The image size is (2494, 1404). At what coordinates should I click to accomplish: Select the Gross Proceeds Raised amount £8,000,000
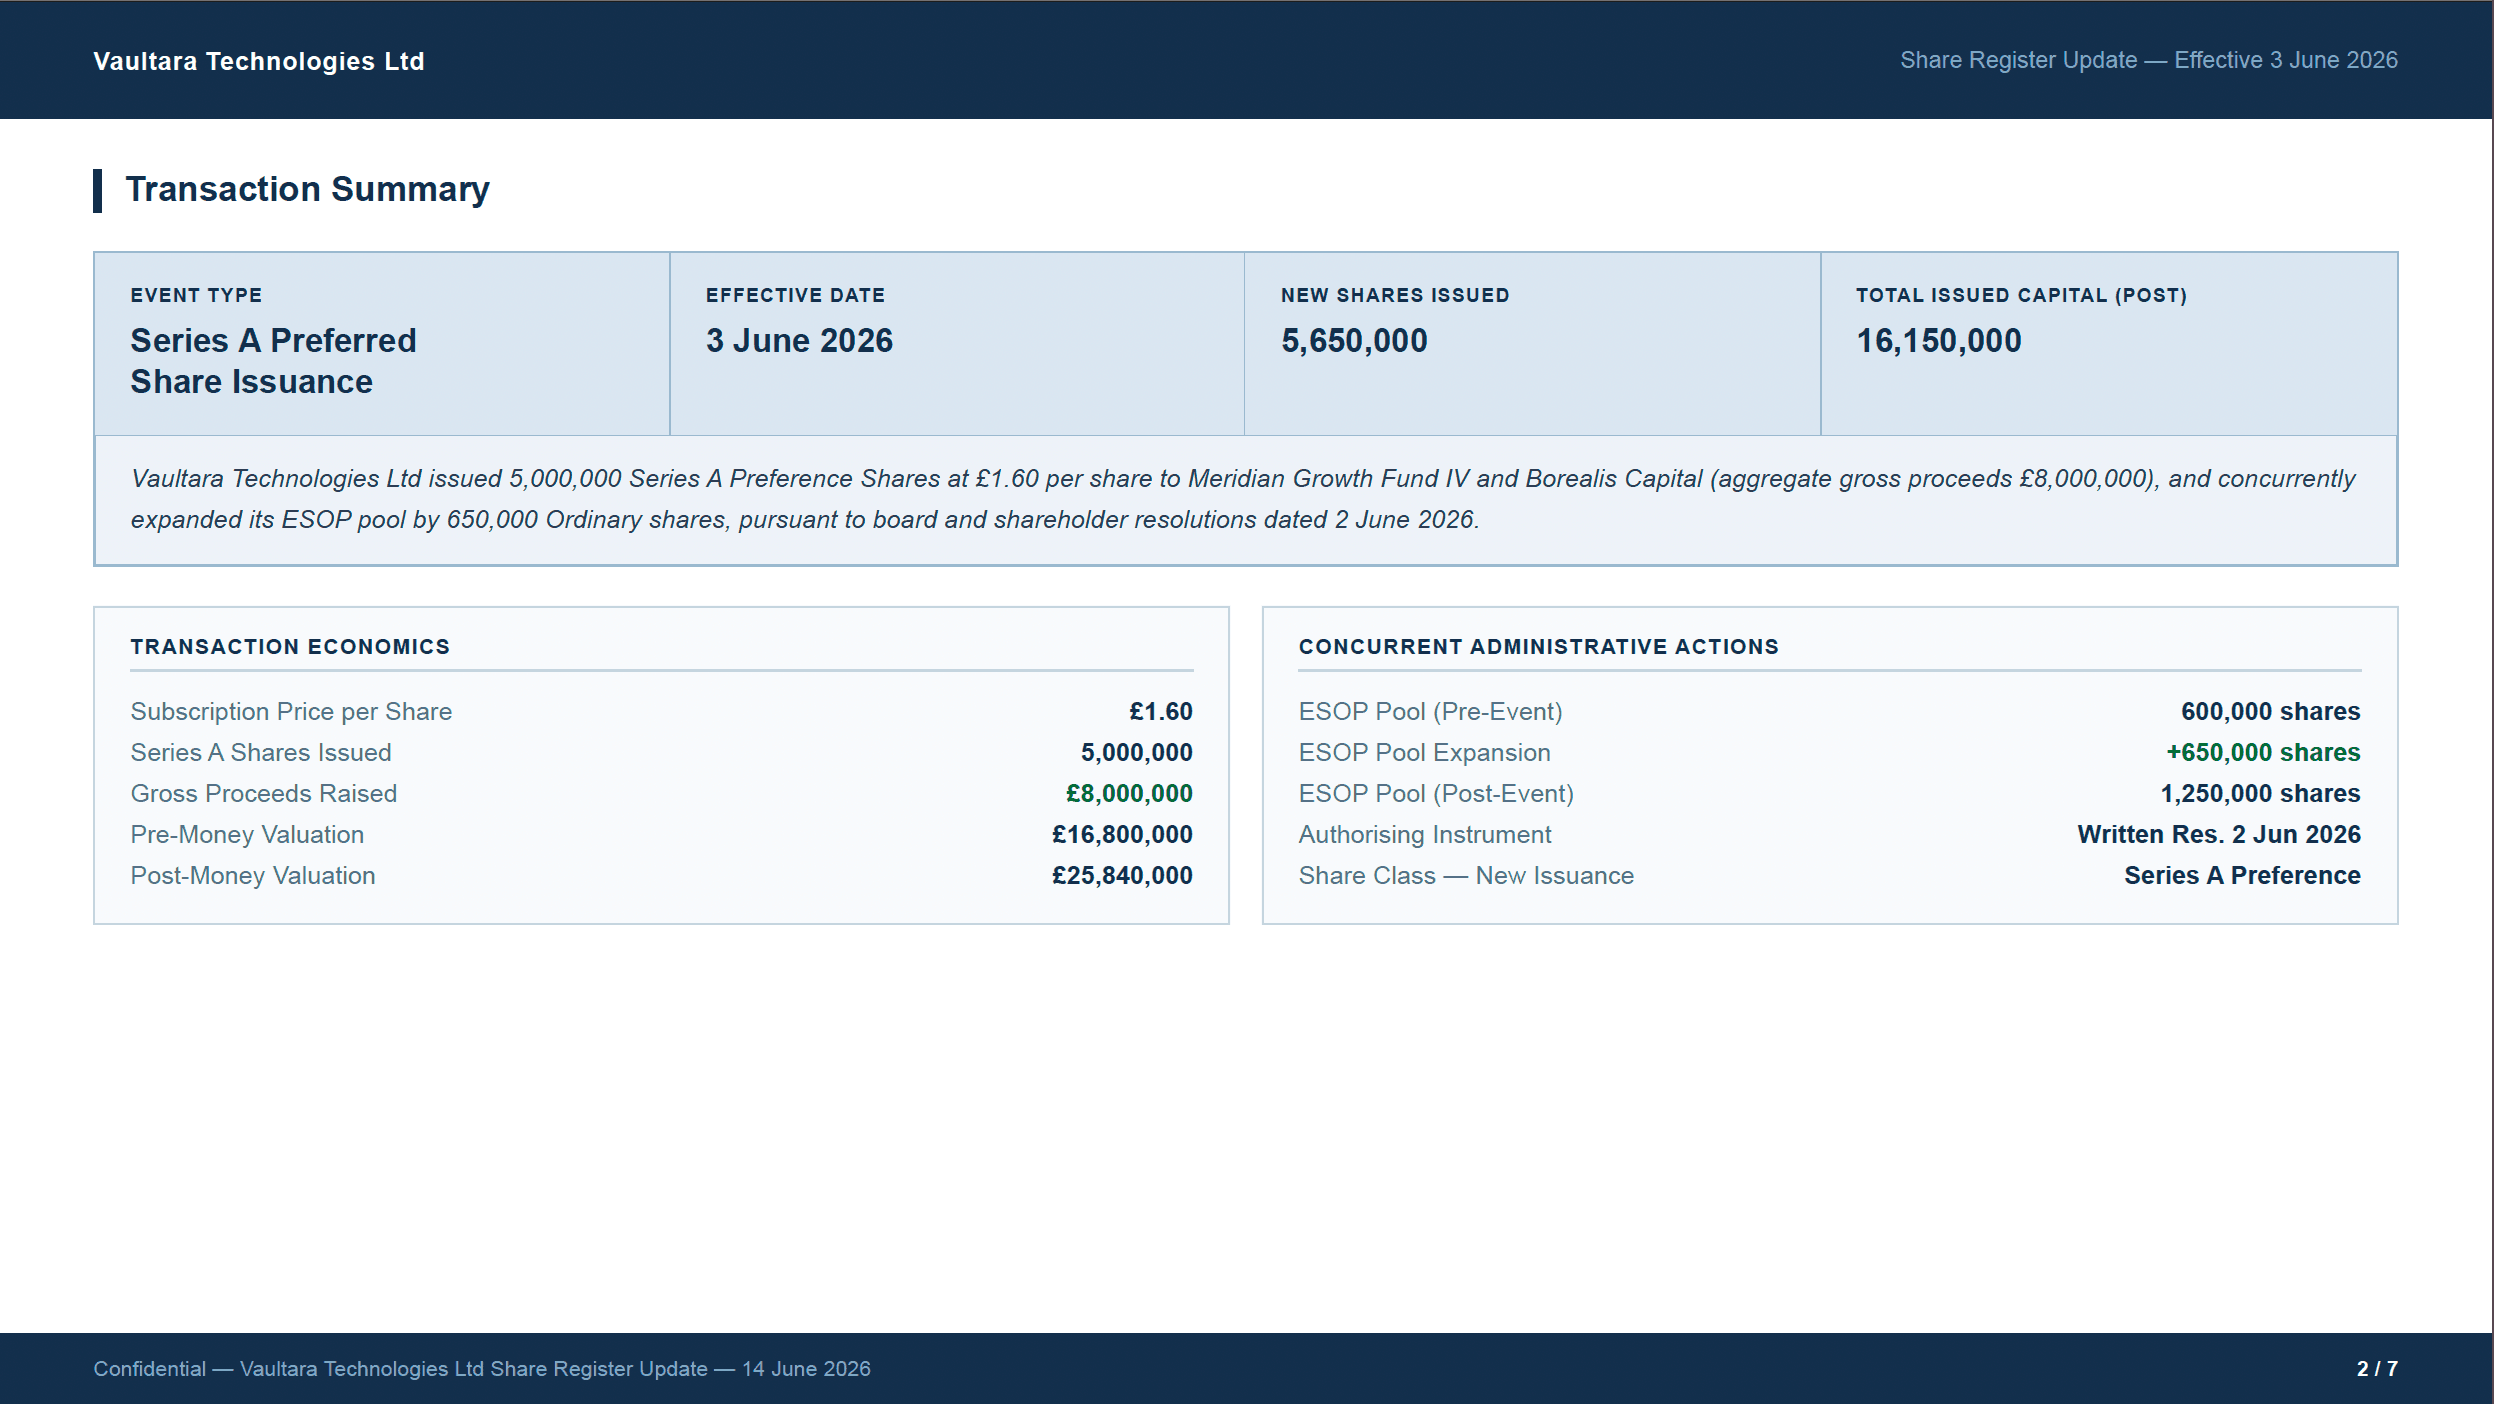1129,793
